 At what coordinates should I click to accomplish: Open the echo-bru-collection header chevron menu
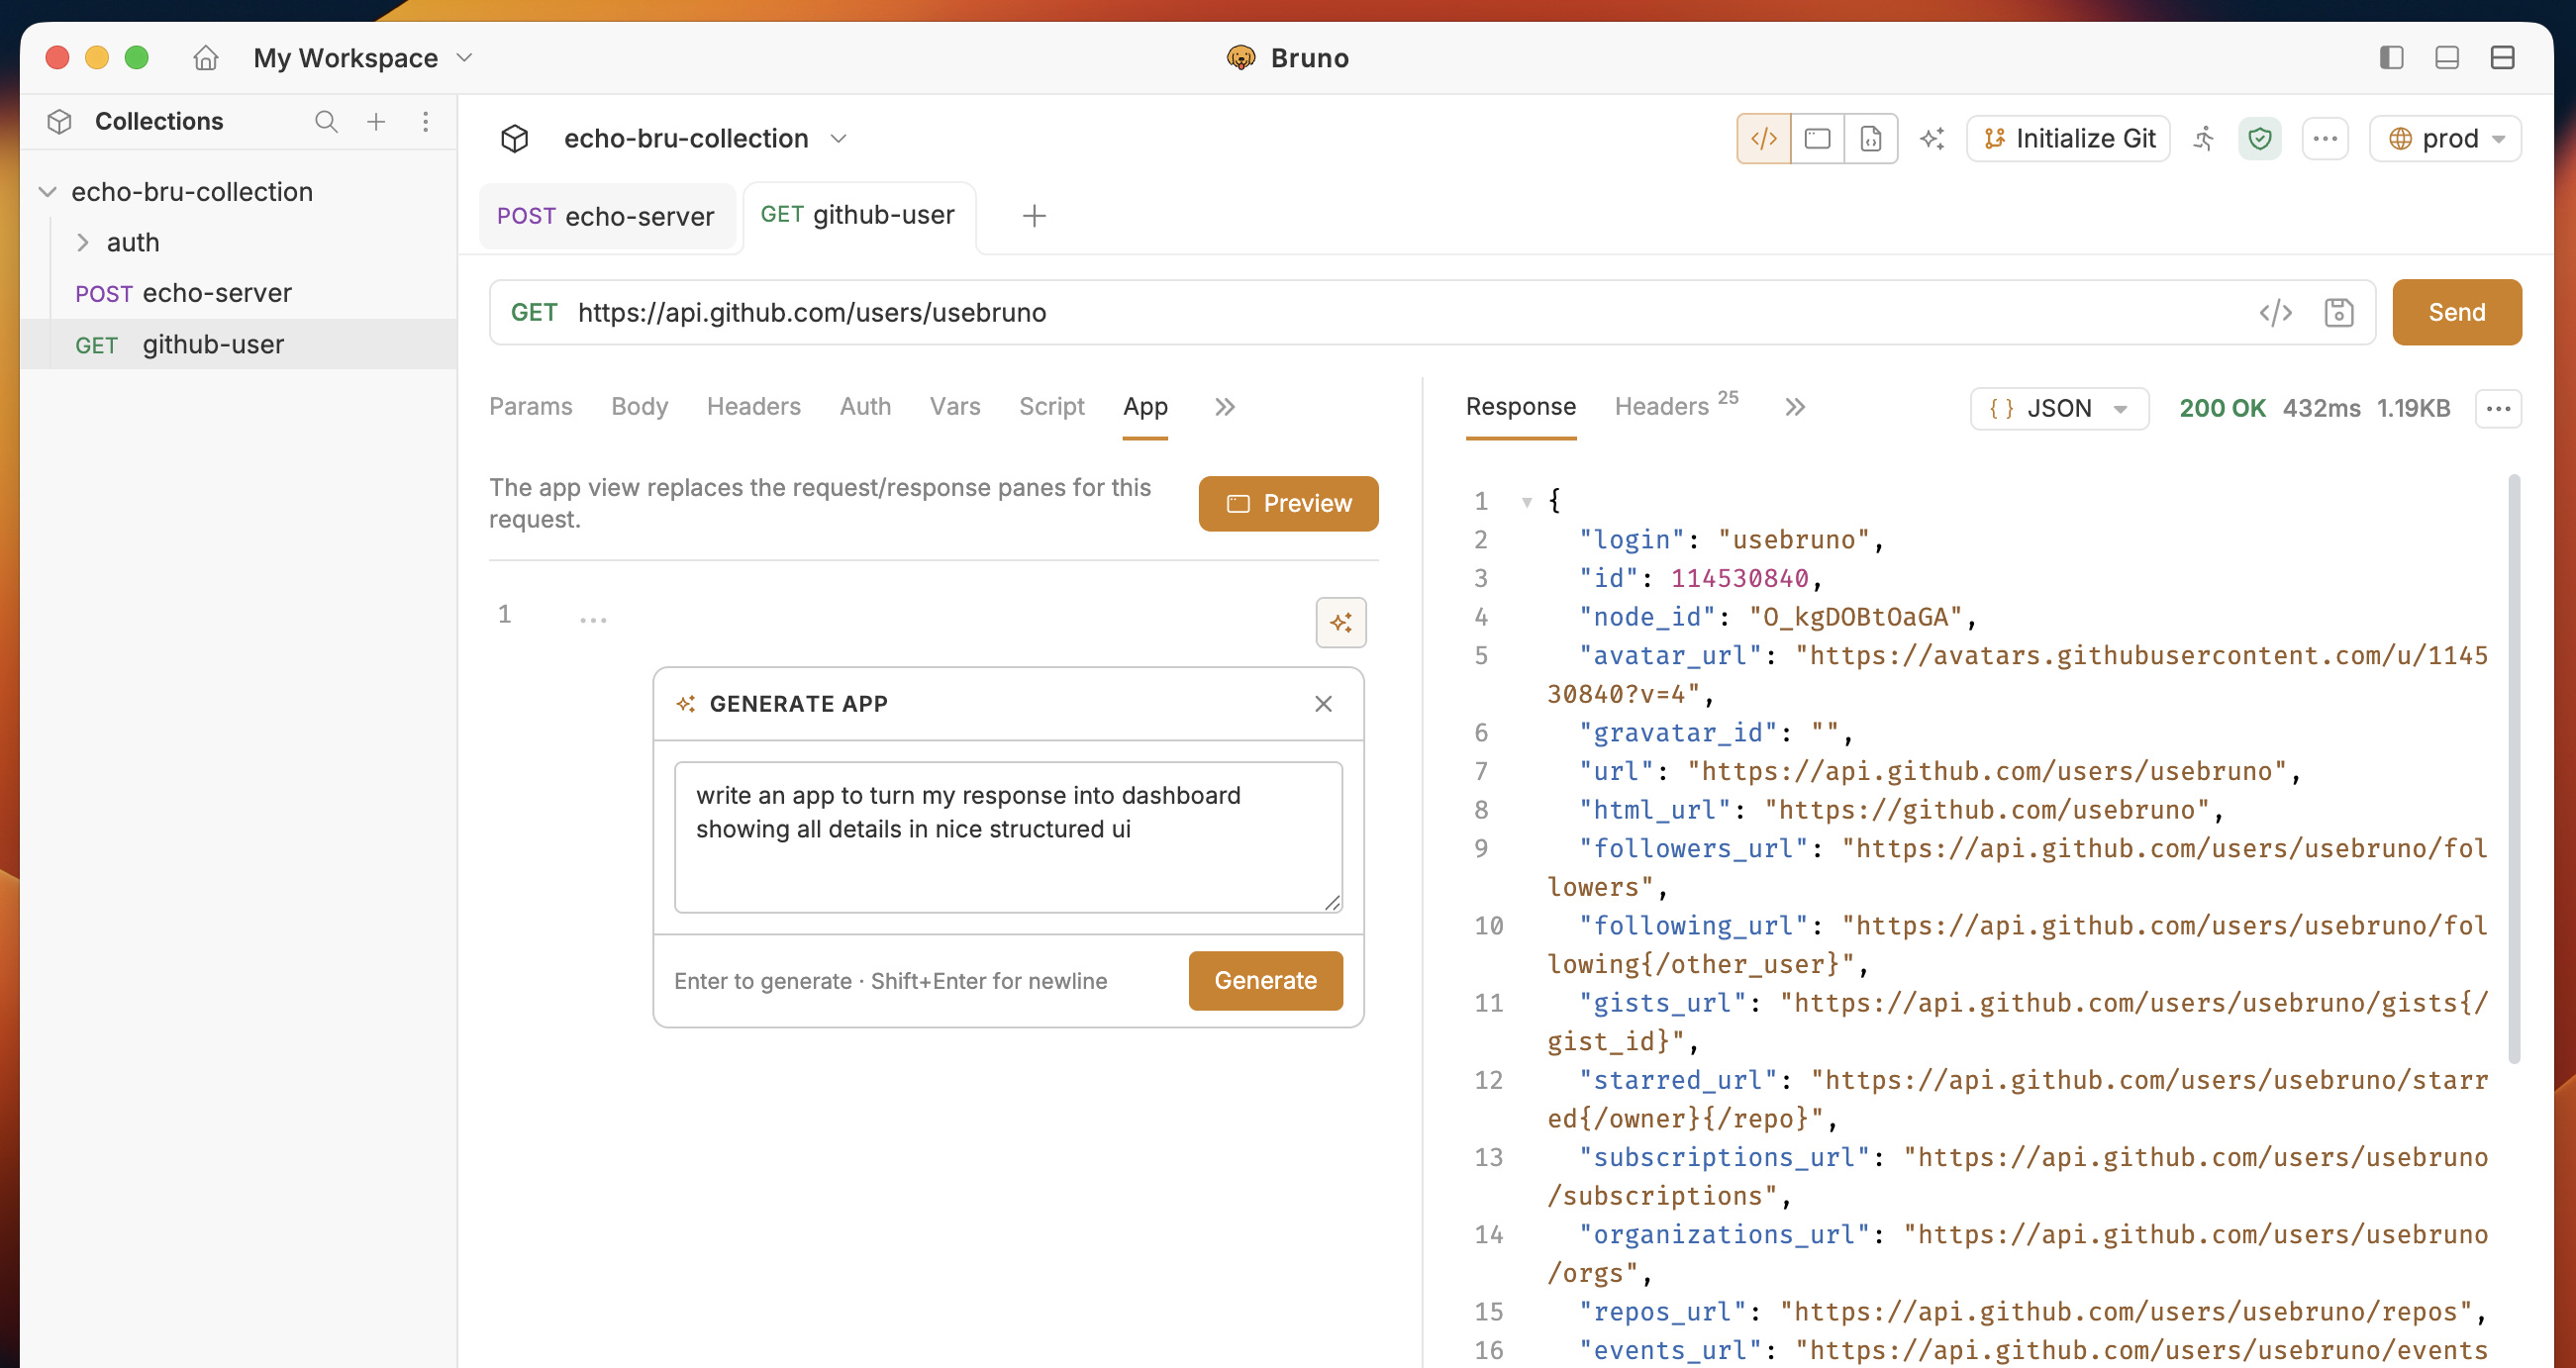[x=839, y=138]
